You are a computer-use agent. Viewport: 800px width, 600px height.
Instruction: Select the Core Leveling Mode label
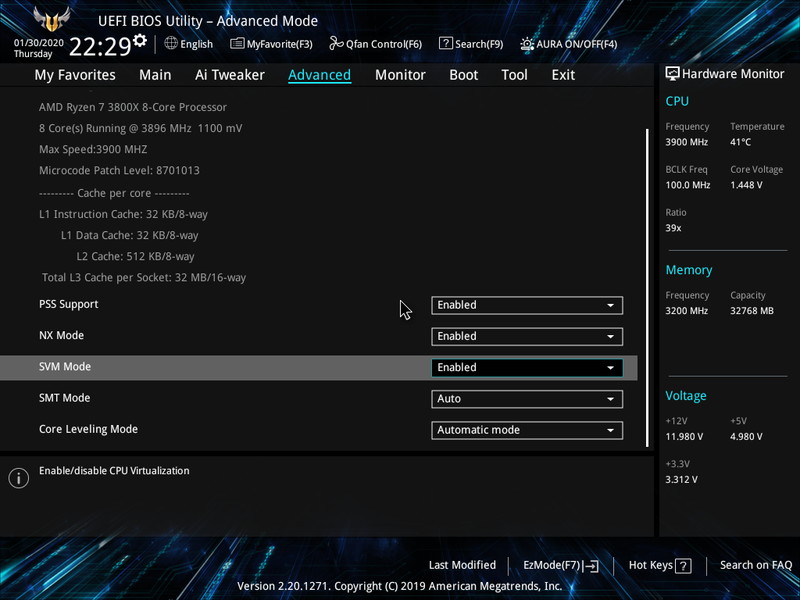pyautogui.click(x=88, y=429)
